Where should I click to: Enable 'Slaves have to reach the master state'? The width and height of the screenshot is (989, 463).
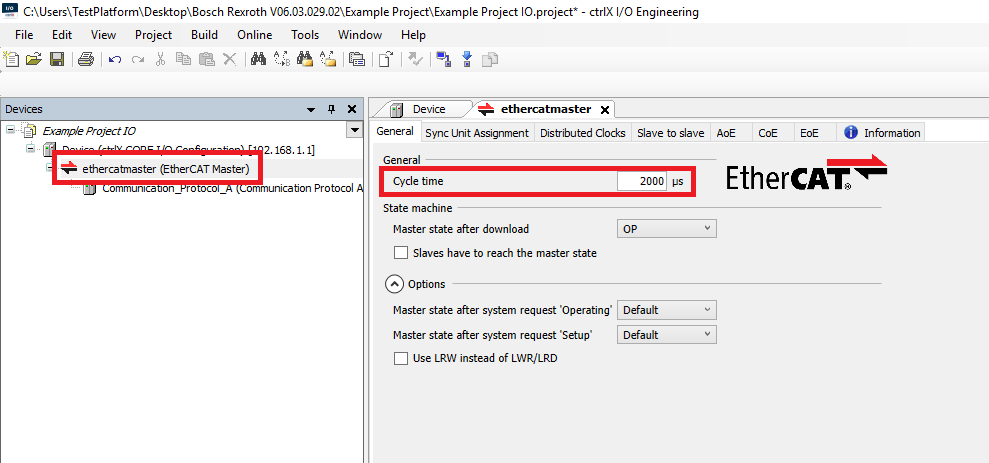click(x=401, y=254)
